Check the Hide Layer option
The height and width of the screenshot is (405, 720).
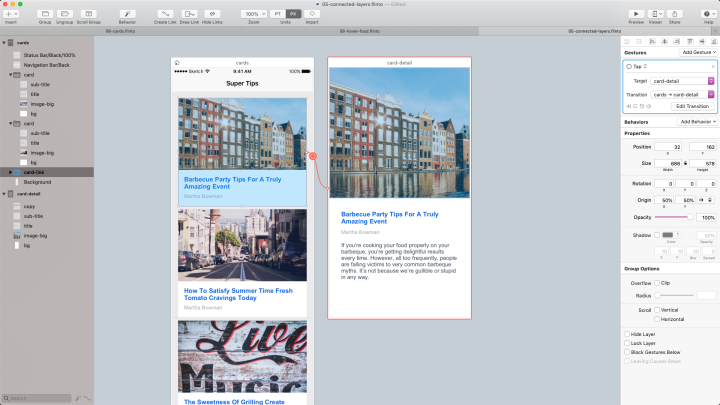click(627, 334)
